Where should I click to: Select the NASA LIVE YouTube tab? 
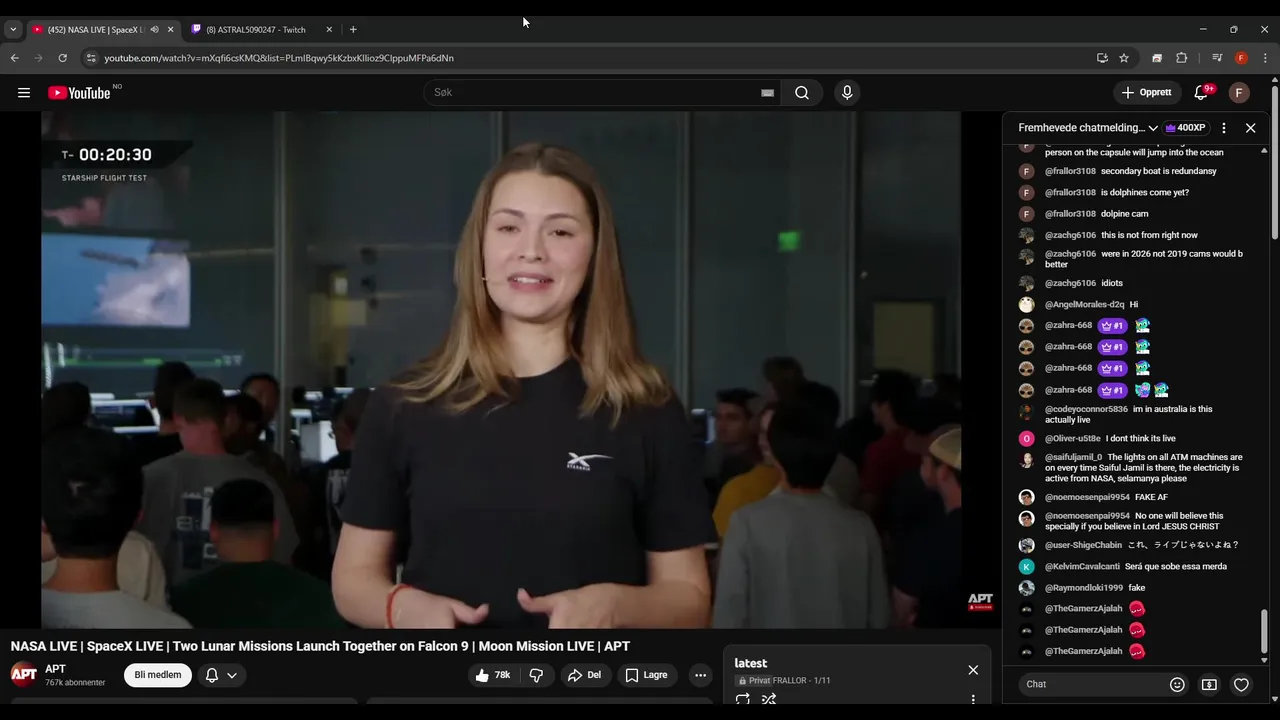96,30
